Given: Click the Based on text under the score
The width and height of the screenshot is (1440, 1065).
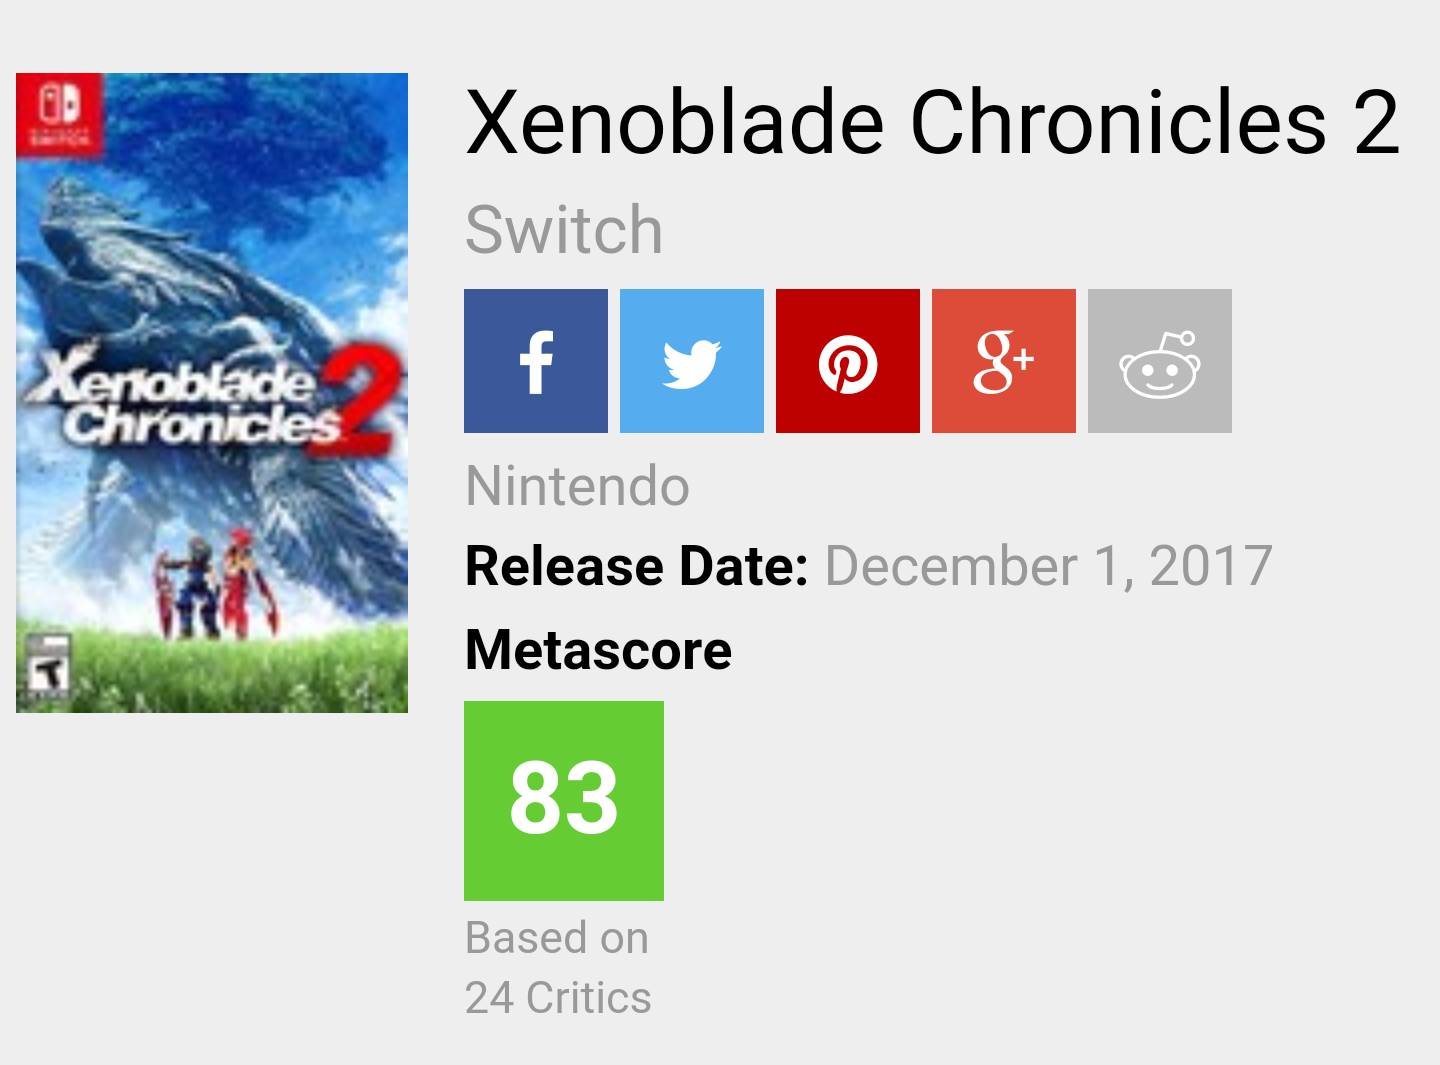Looking at the screenshot, I should (x=557, y=938).
